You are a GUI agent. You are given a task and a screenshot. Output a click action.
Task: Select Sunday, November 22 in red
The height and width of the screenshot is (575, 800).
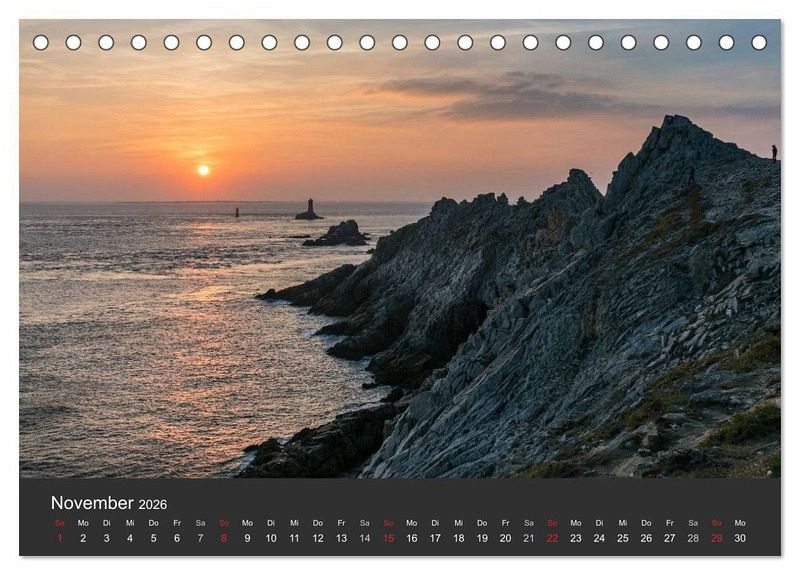[x=552, y=538]
